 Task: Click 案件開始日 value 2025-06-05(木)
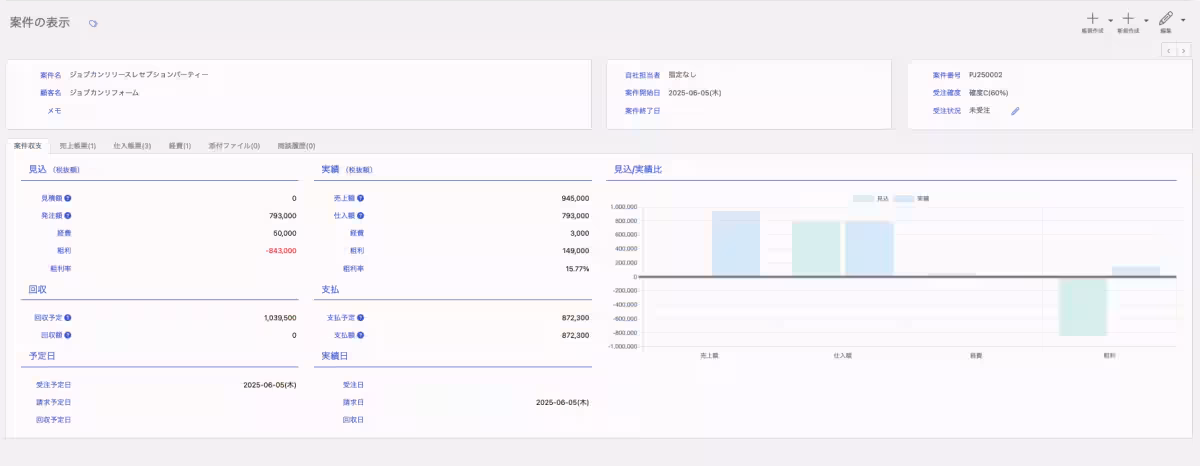[x=695, y=92]
